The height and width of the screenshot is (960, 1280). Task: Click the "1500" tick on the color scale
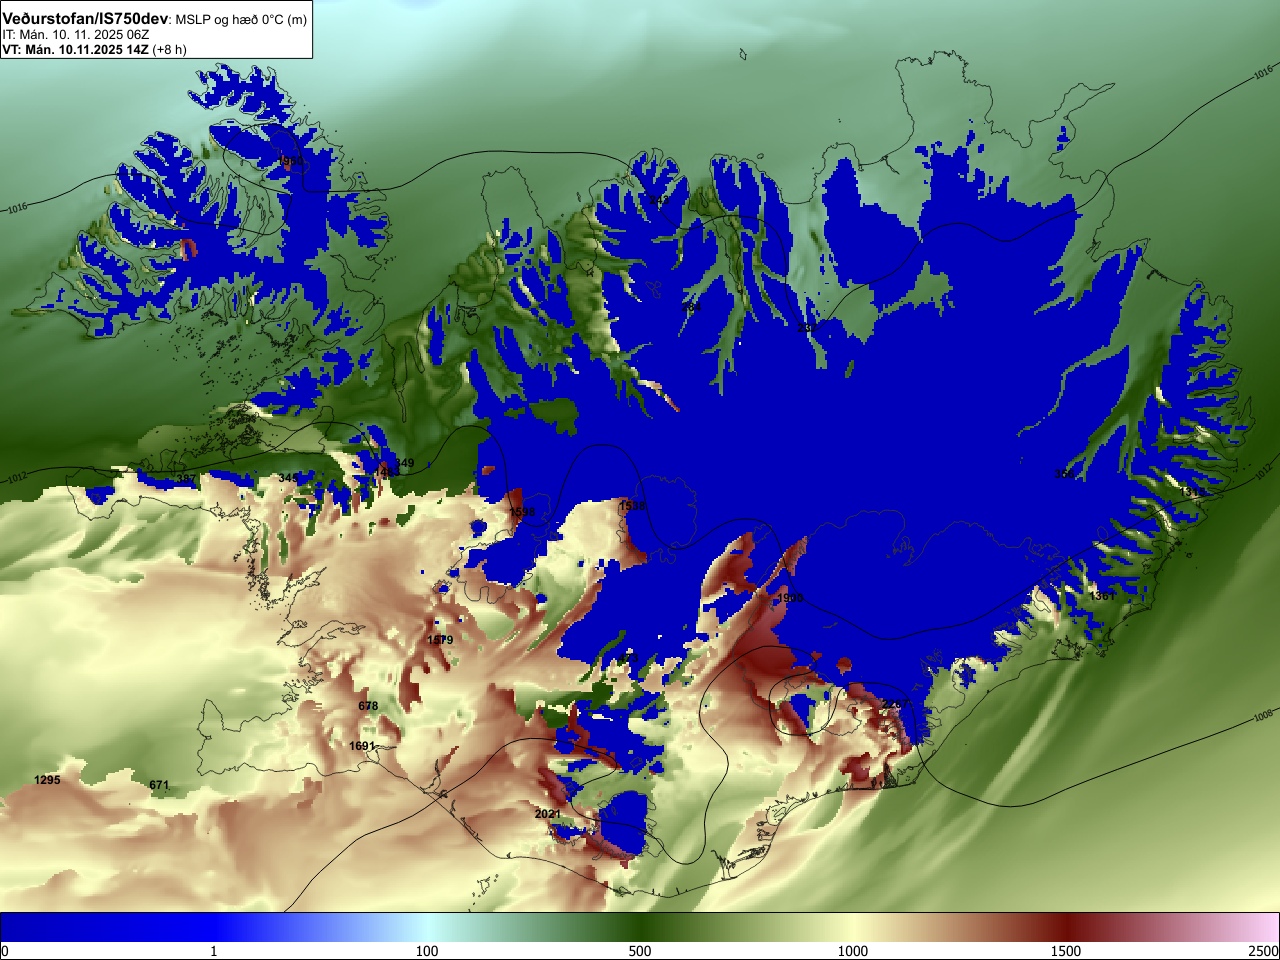tap(1066, 951)
